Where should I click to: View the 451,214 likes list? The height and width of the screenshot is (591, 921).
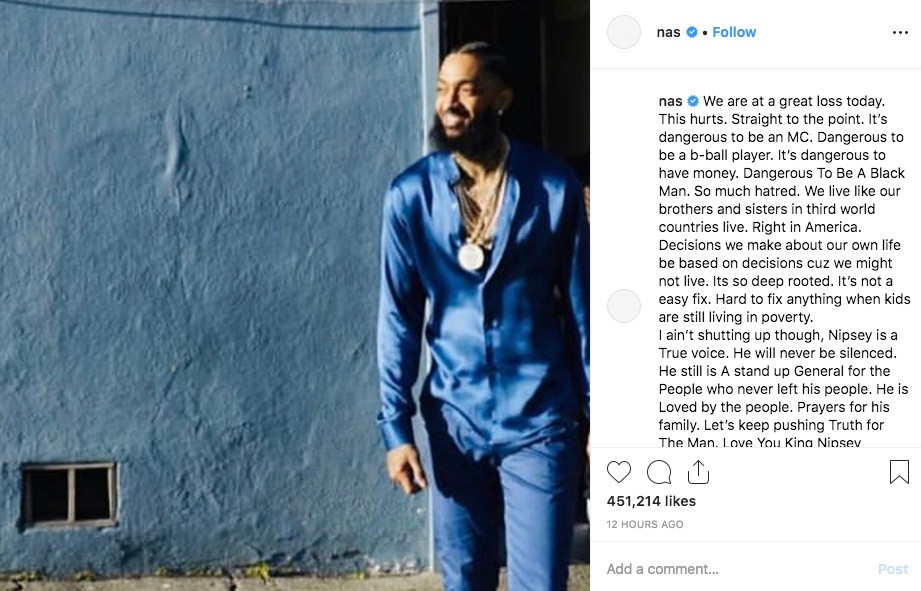tap(651, 501)
